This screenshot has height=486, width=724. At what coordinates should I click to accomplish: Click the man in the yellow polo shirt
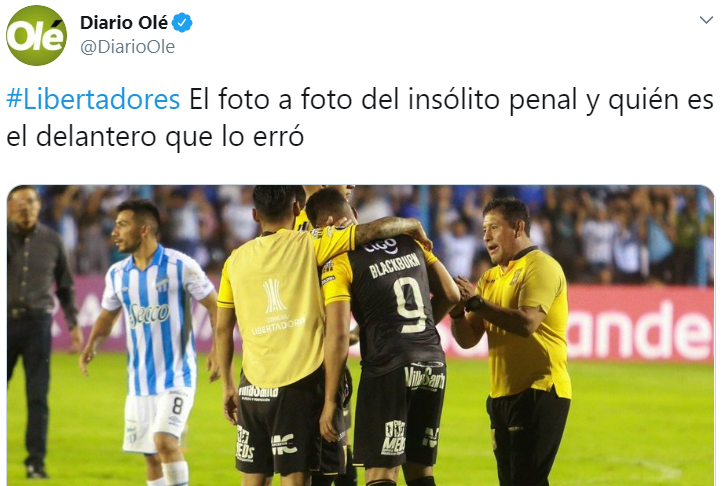pos(518,342)
